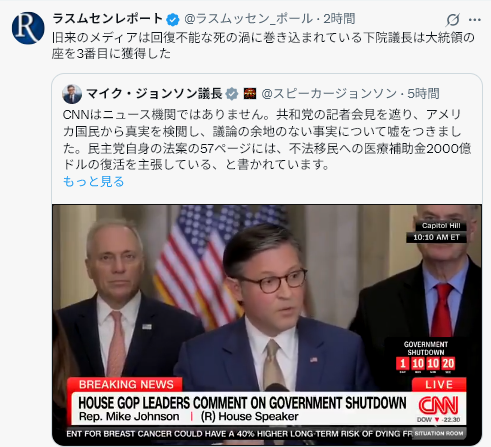Open the Rasmussen Reports 'R' profile avatar
Viewport: 491px width, 447px height.
(28, 28)
